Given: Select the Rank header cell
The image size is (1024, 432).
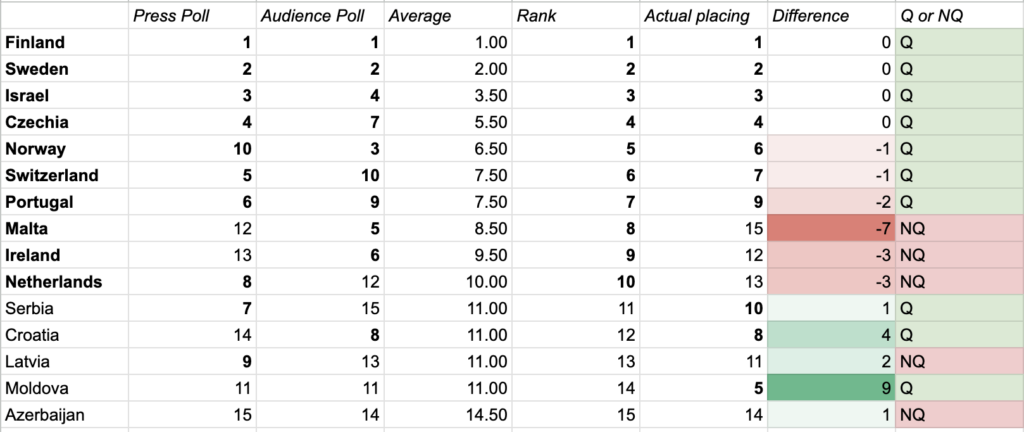Looking at the screenshot, I should pyautogui.click(x=576, y=16).
